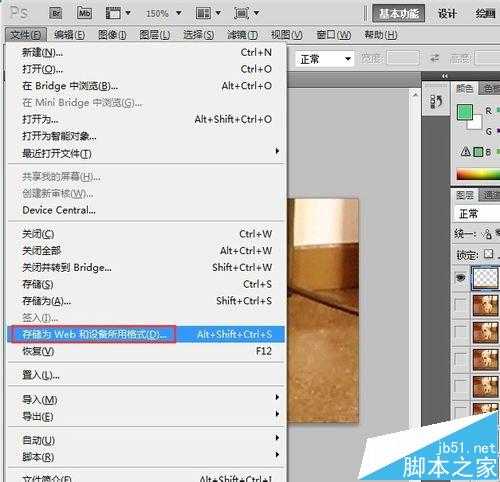Viewport: 500px width, 482px height.
Task: Choose 新建(N)... from the File menu
Action: 146,52
